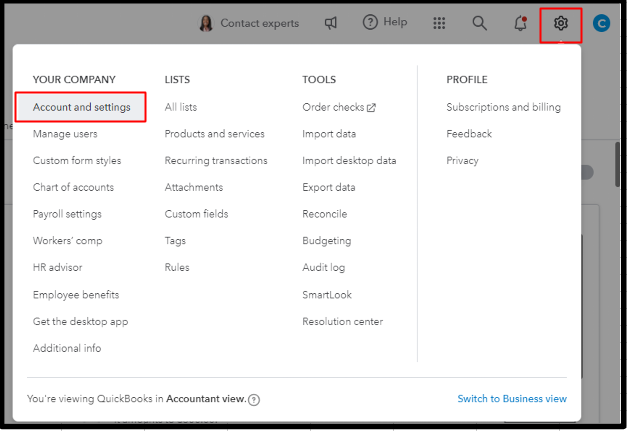Open the apps grid icon
This screenshot has width=627, height=431.
pos(440,23)
